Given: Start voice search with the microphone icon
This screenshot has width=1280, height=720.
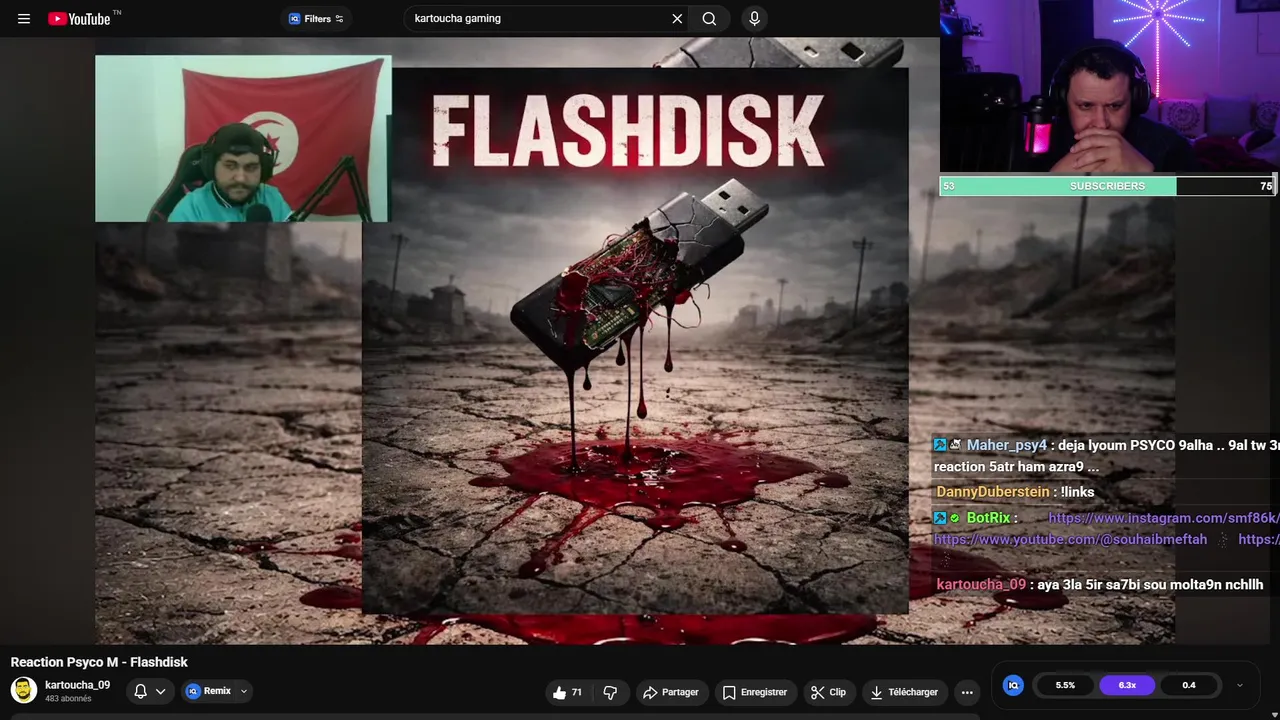Looking at the screenshot, I should (x=754, y=19).
